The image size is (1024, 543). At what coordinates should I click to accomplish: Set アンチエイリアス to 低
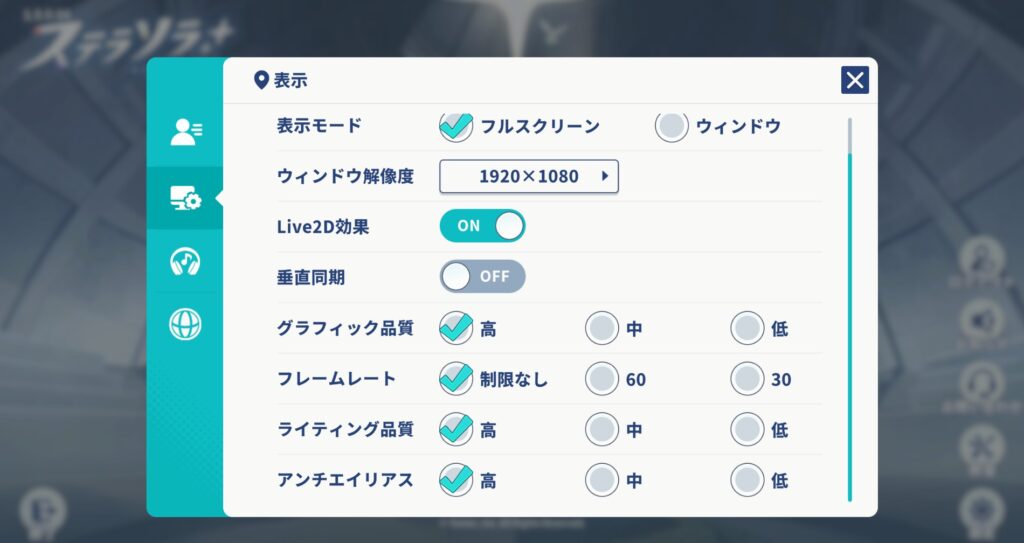[x=747, y=480]
